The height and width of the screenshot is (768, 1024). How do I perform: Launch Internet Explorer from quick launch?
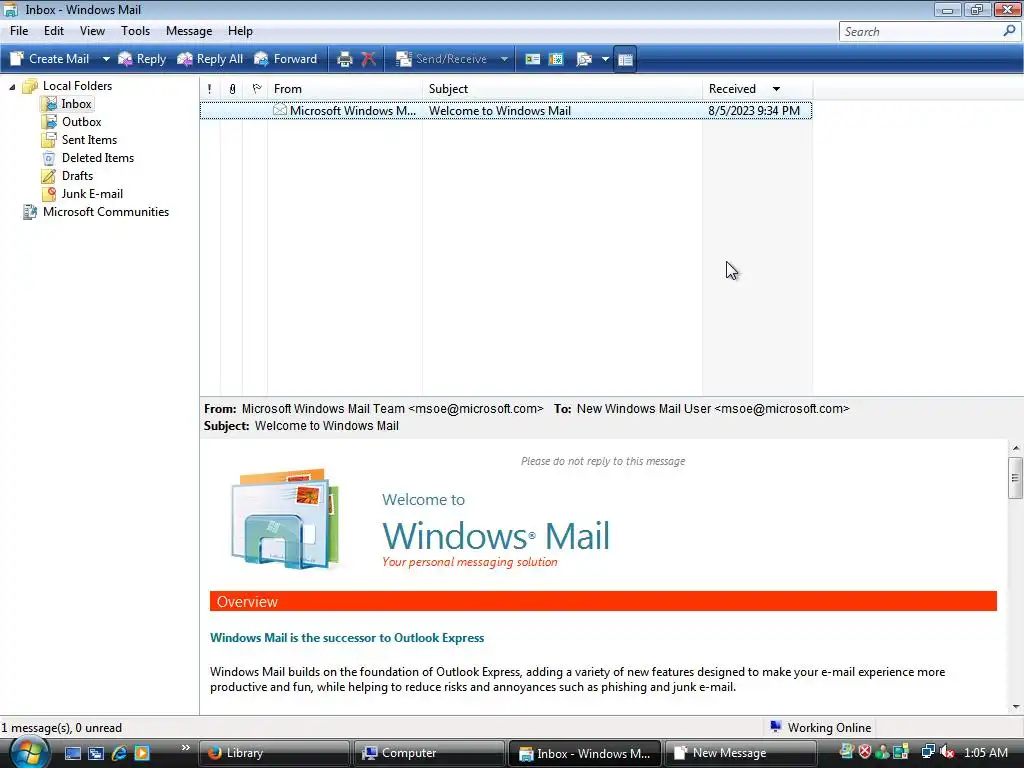pos(119,753)
